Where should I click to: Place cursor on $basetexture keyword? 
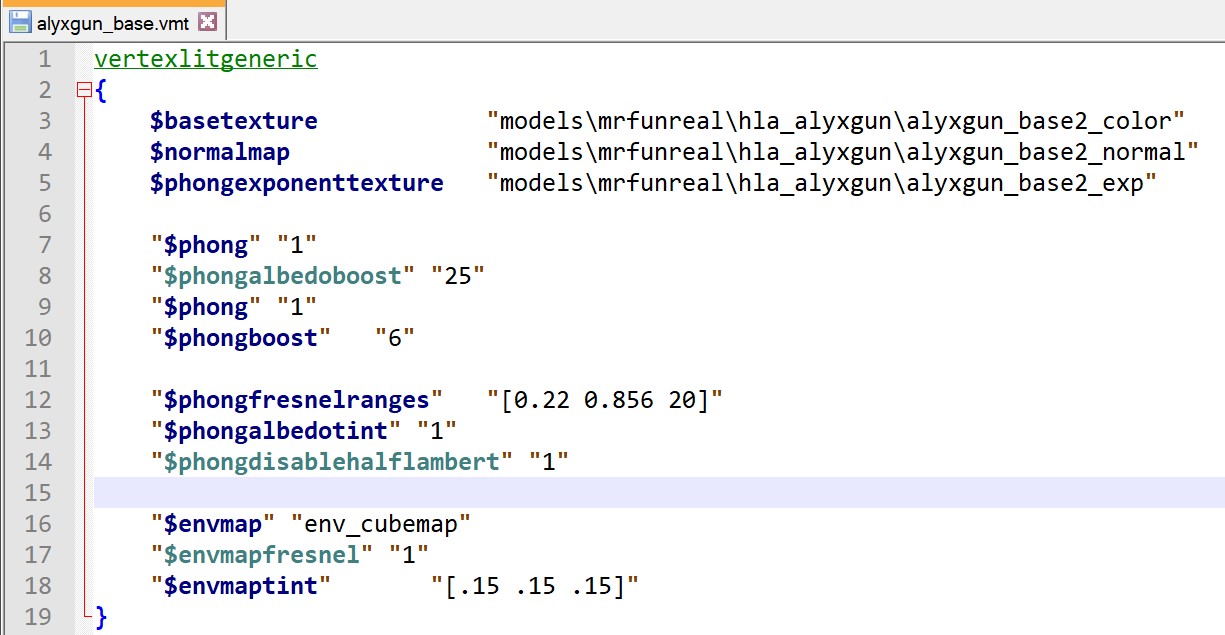[x=234, y=121]
